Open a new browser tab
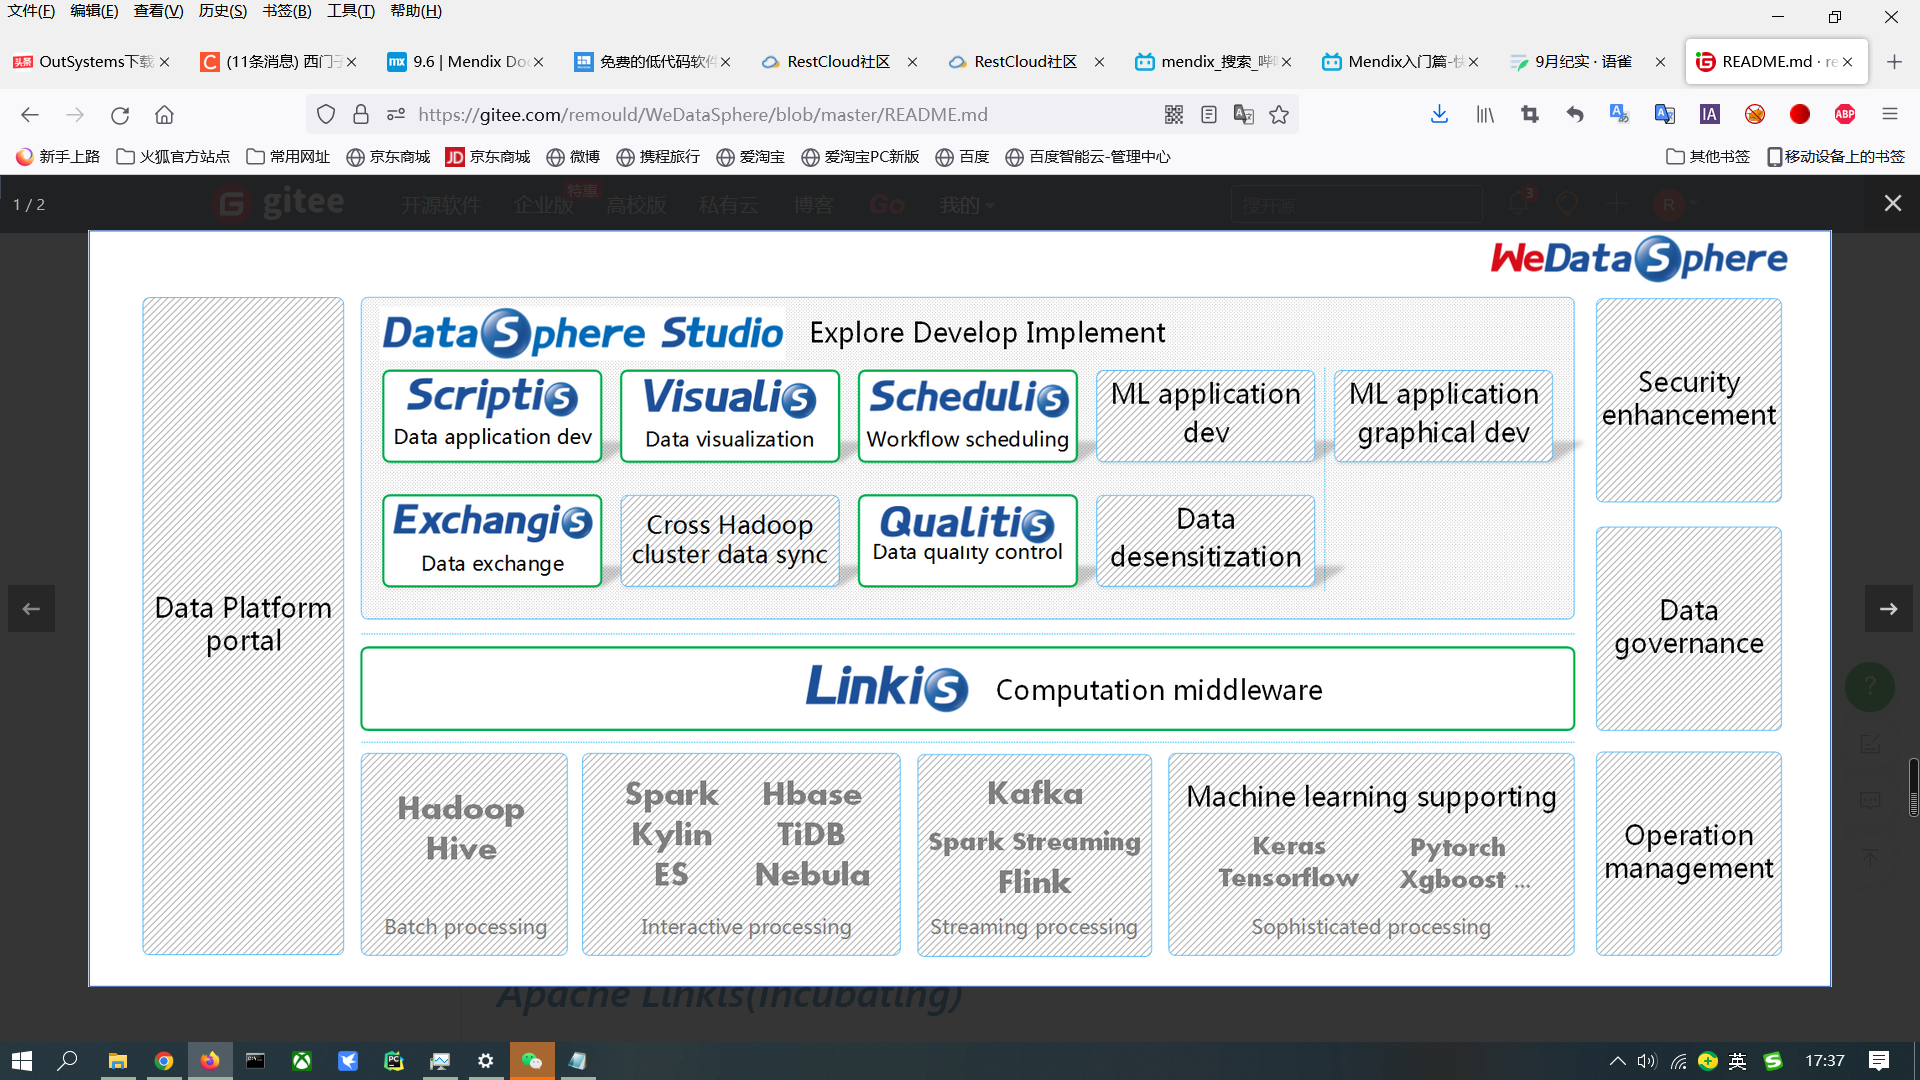Viewport: 1920px width, 1080px height. 1894,62
